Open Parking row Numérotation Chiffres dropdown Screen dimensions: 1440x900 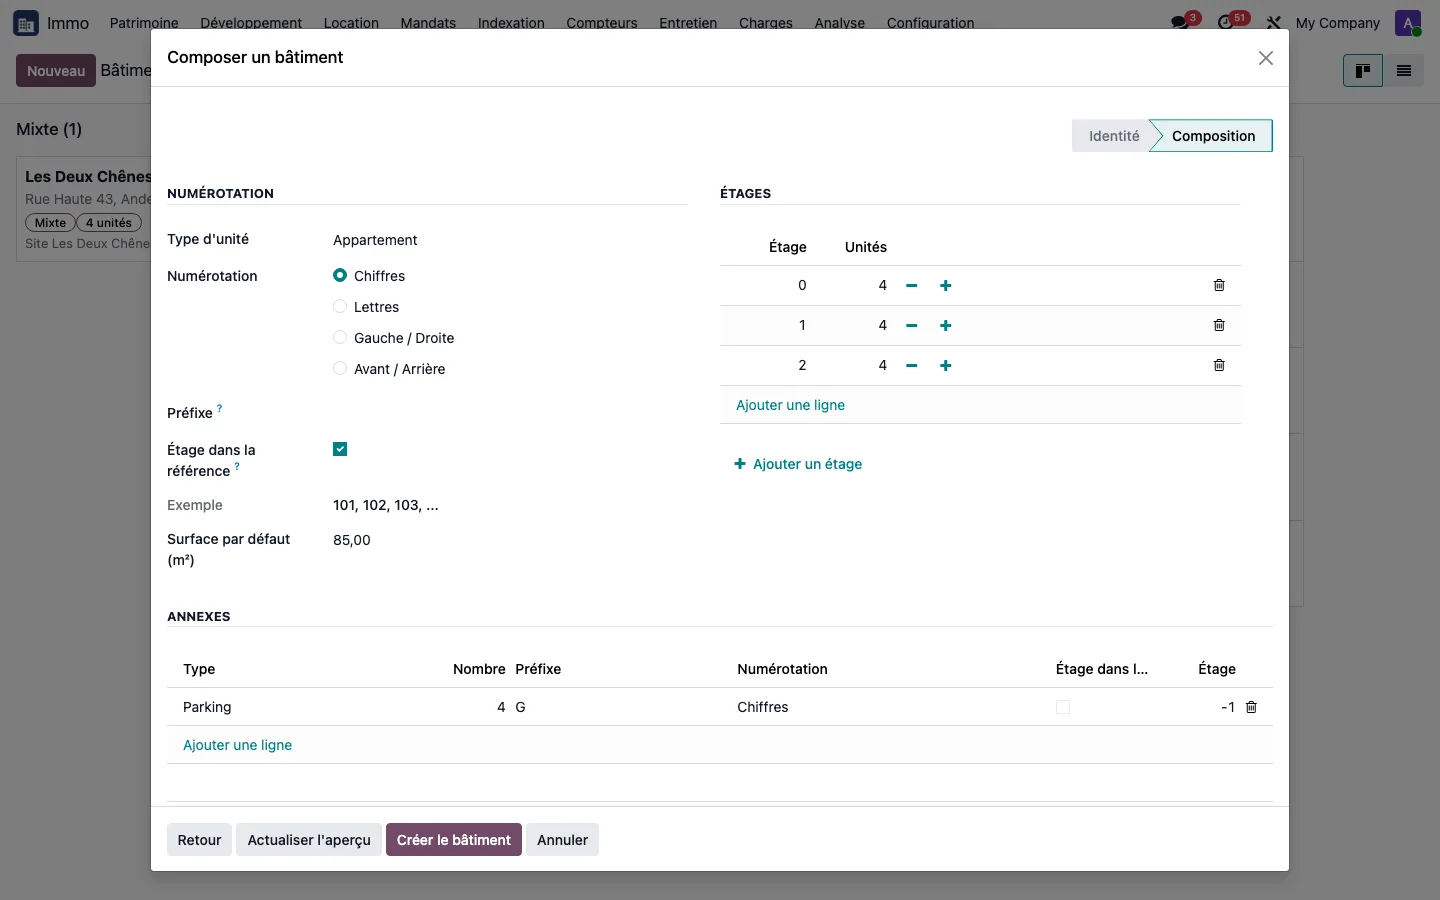coord(887,707)
